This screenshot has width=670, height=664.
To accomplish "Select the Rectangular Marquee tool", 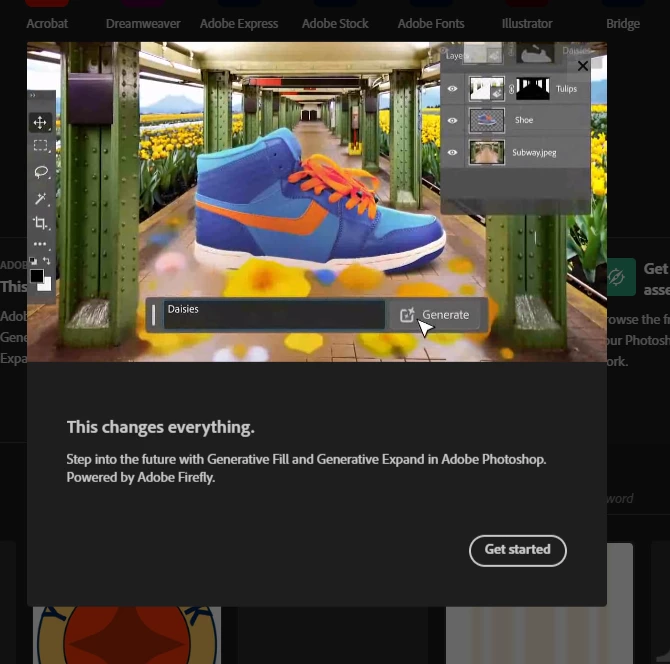I will pos(41,146).
